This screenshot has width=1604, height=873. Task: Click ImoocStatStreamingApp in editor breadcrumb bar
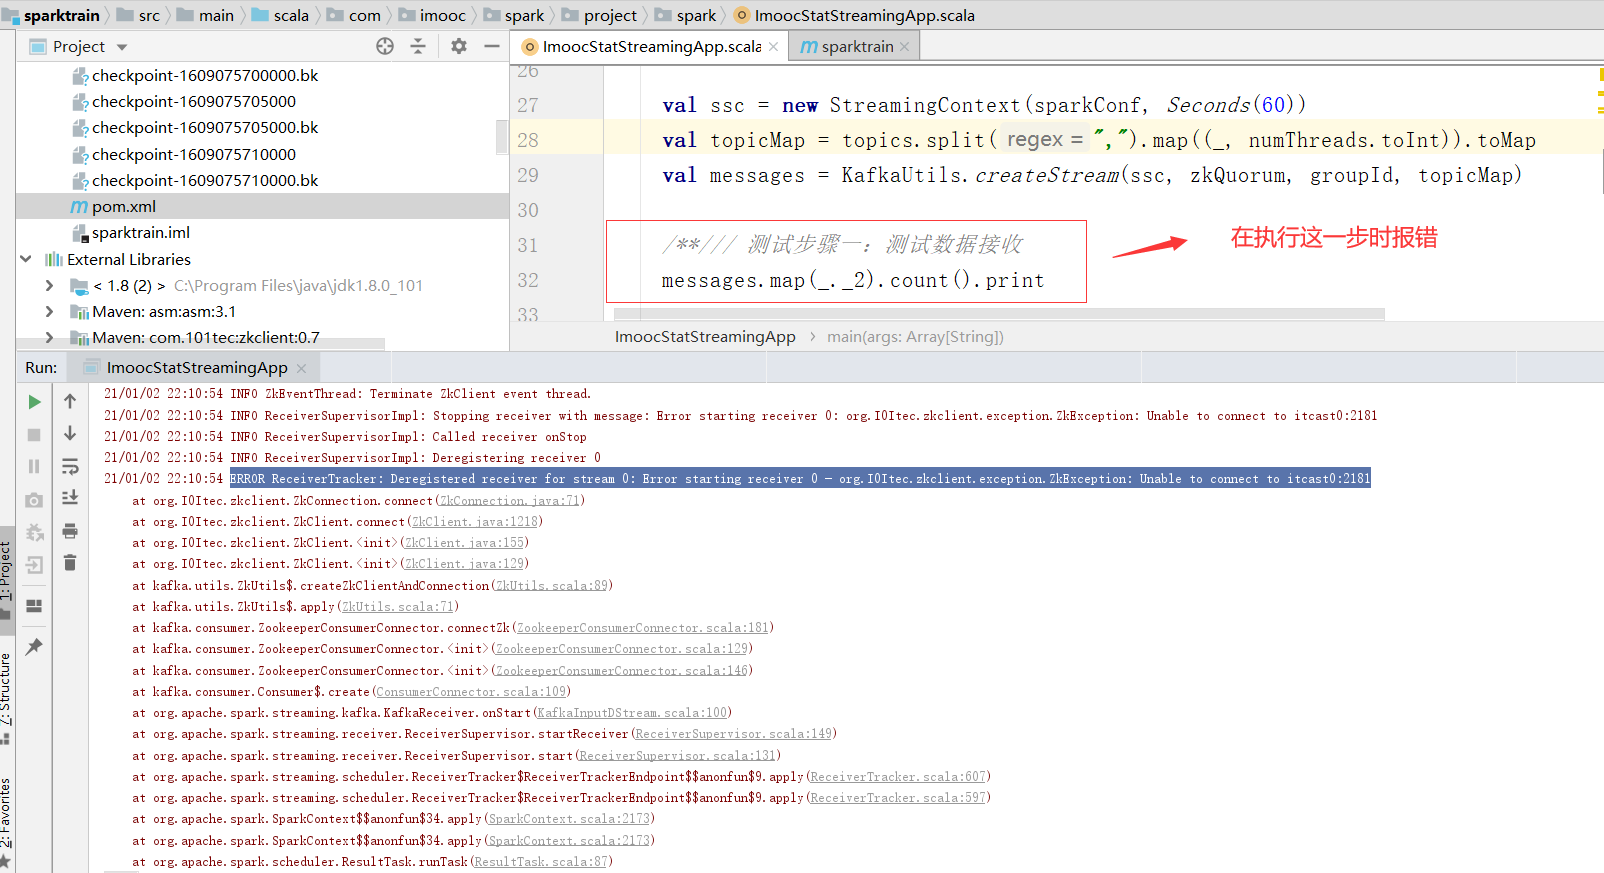tap(705, 337)
